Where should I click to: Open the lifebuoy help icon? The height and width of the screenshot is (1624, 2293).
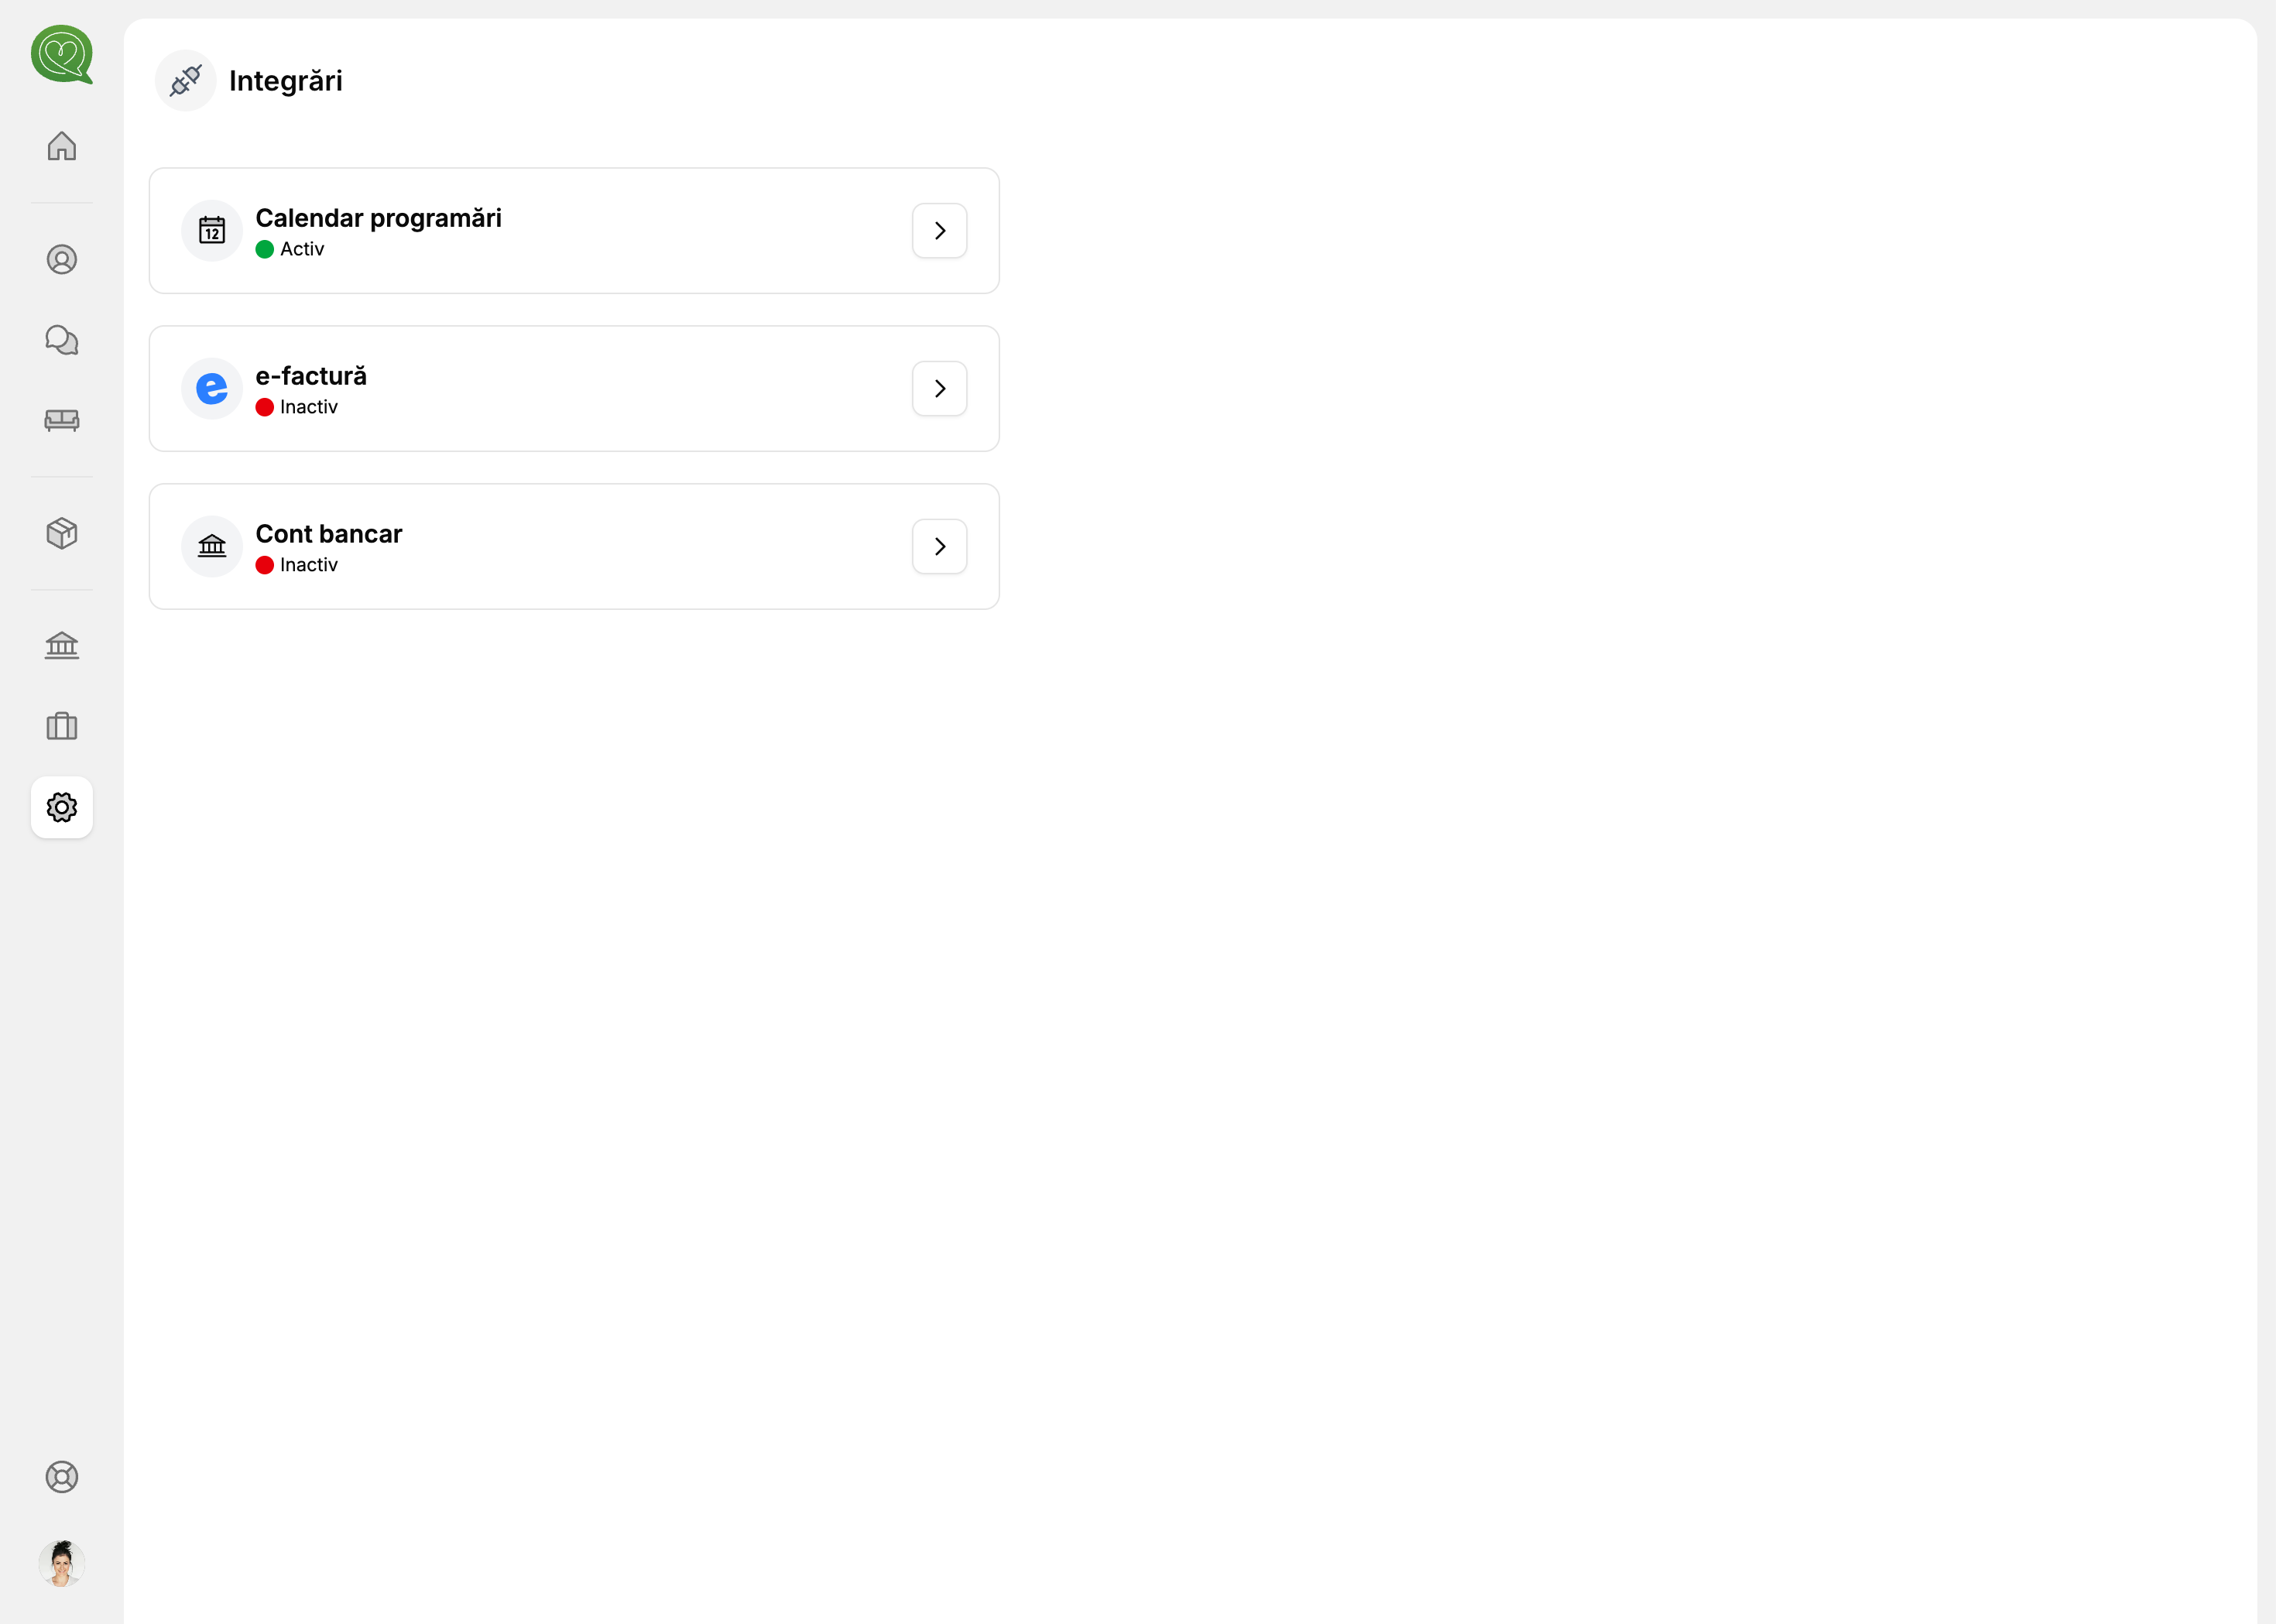pos(62,1477)
